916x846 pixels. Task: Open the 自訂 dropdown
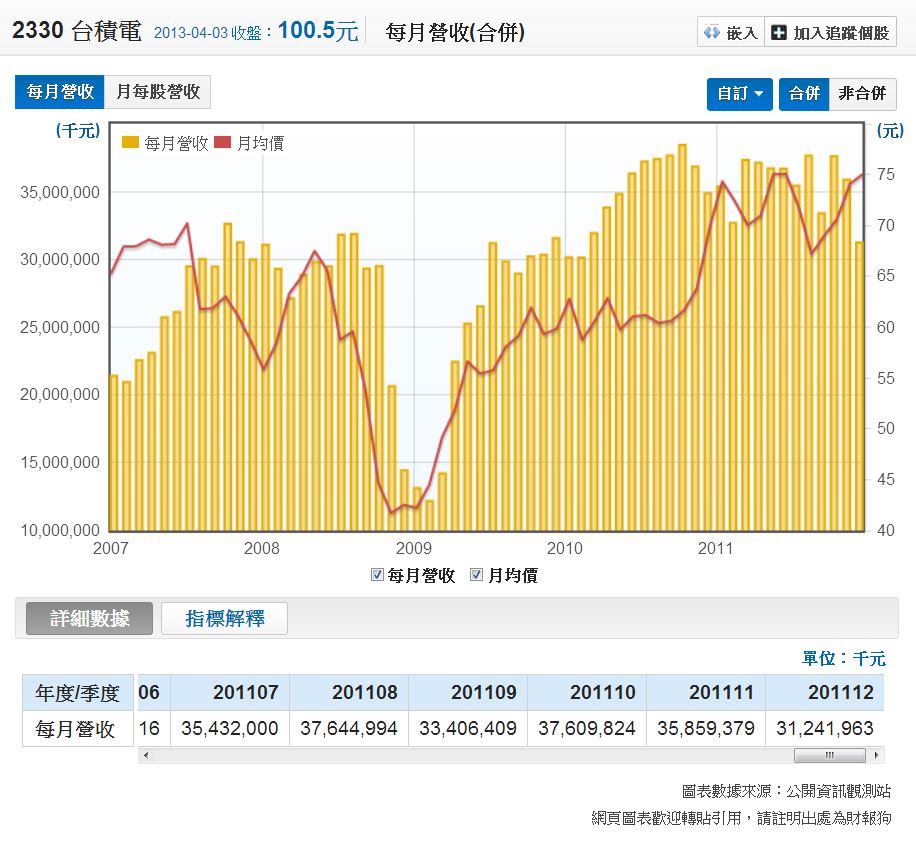point(740,94)
